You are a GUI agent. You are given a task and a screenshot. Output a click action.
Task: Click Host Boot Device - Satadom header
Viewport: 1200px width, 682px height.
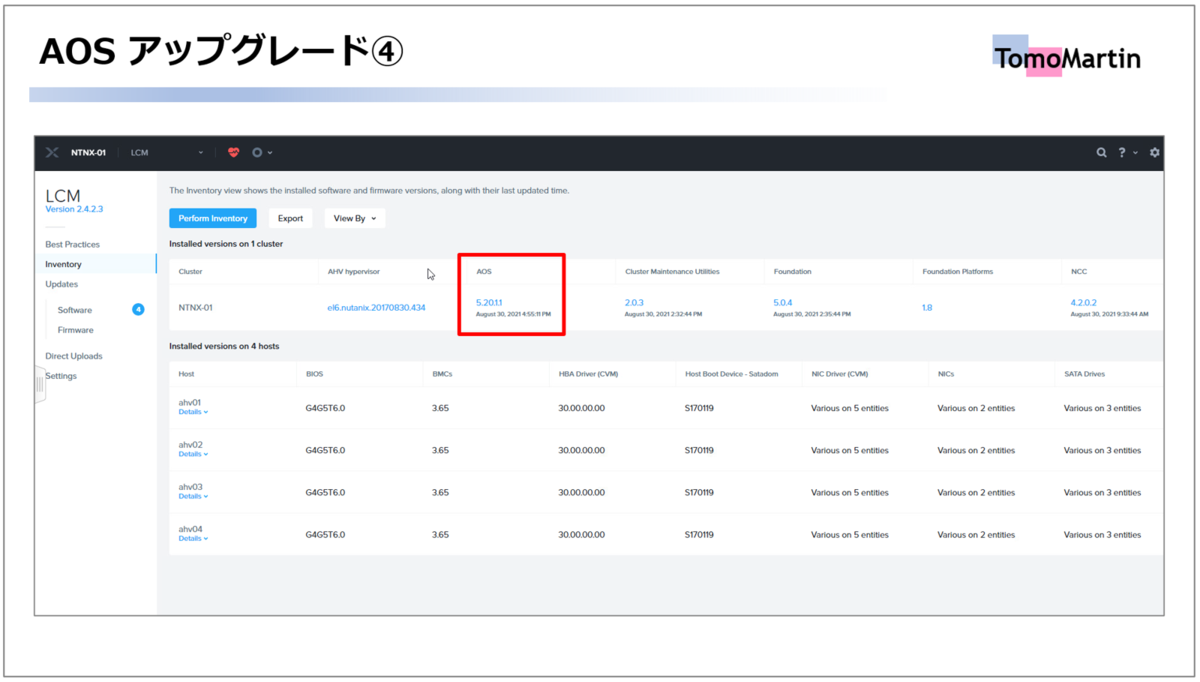coord(731,374)
